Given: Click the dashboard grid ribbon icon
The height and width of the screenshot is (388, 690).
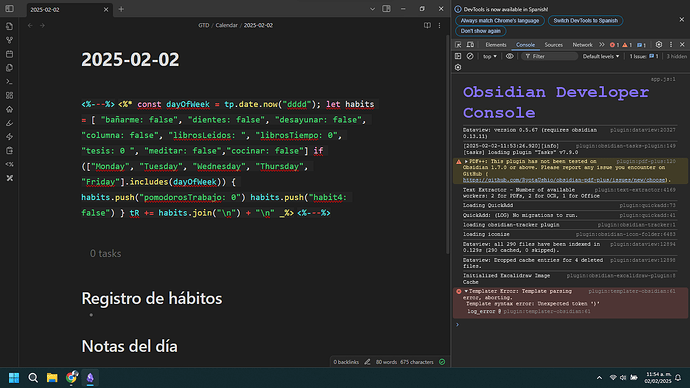Looking at the screenshot, I should pyautogui.click(x=9, y=95).
